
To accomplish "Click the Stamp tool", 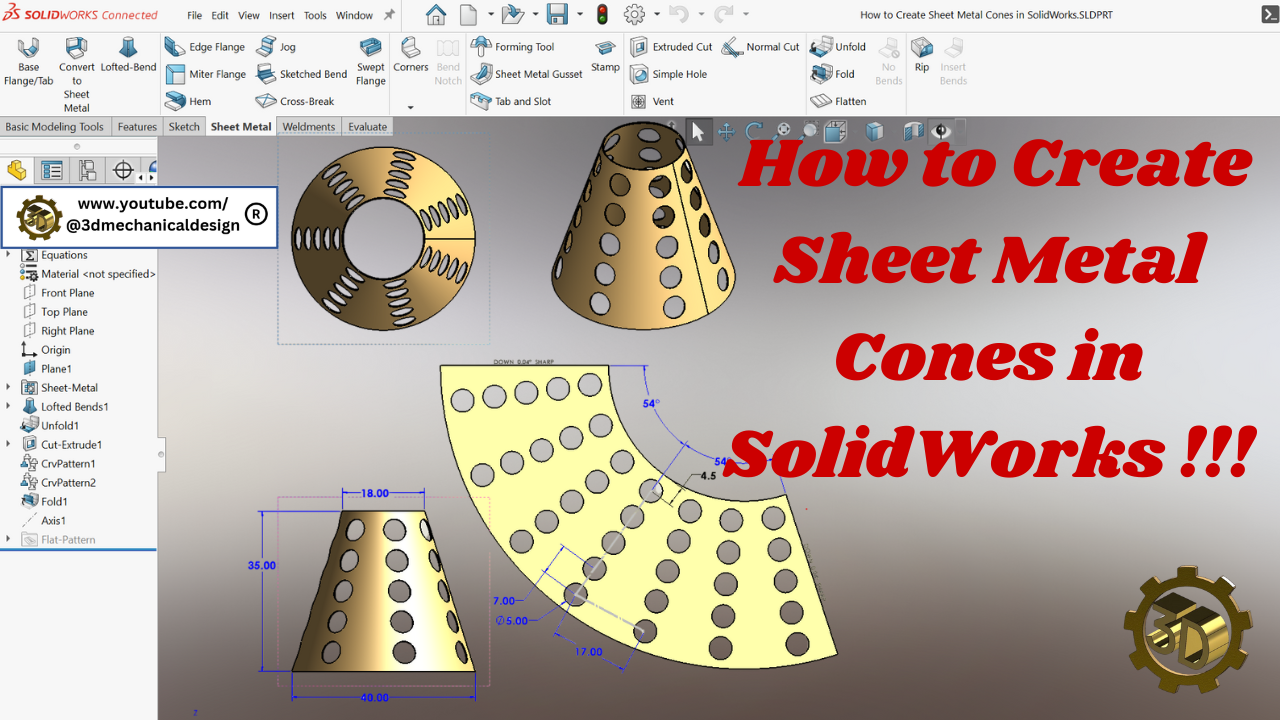I will (x=605, y=55).
